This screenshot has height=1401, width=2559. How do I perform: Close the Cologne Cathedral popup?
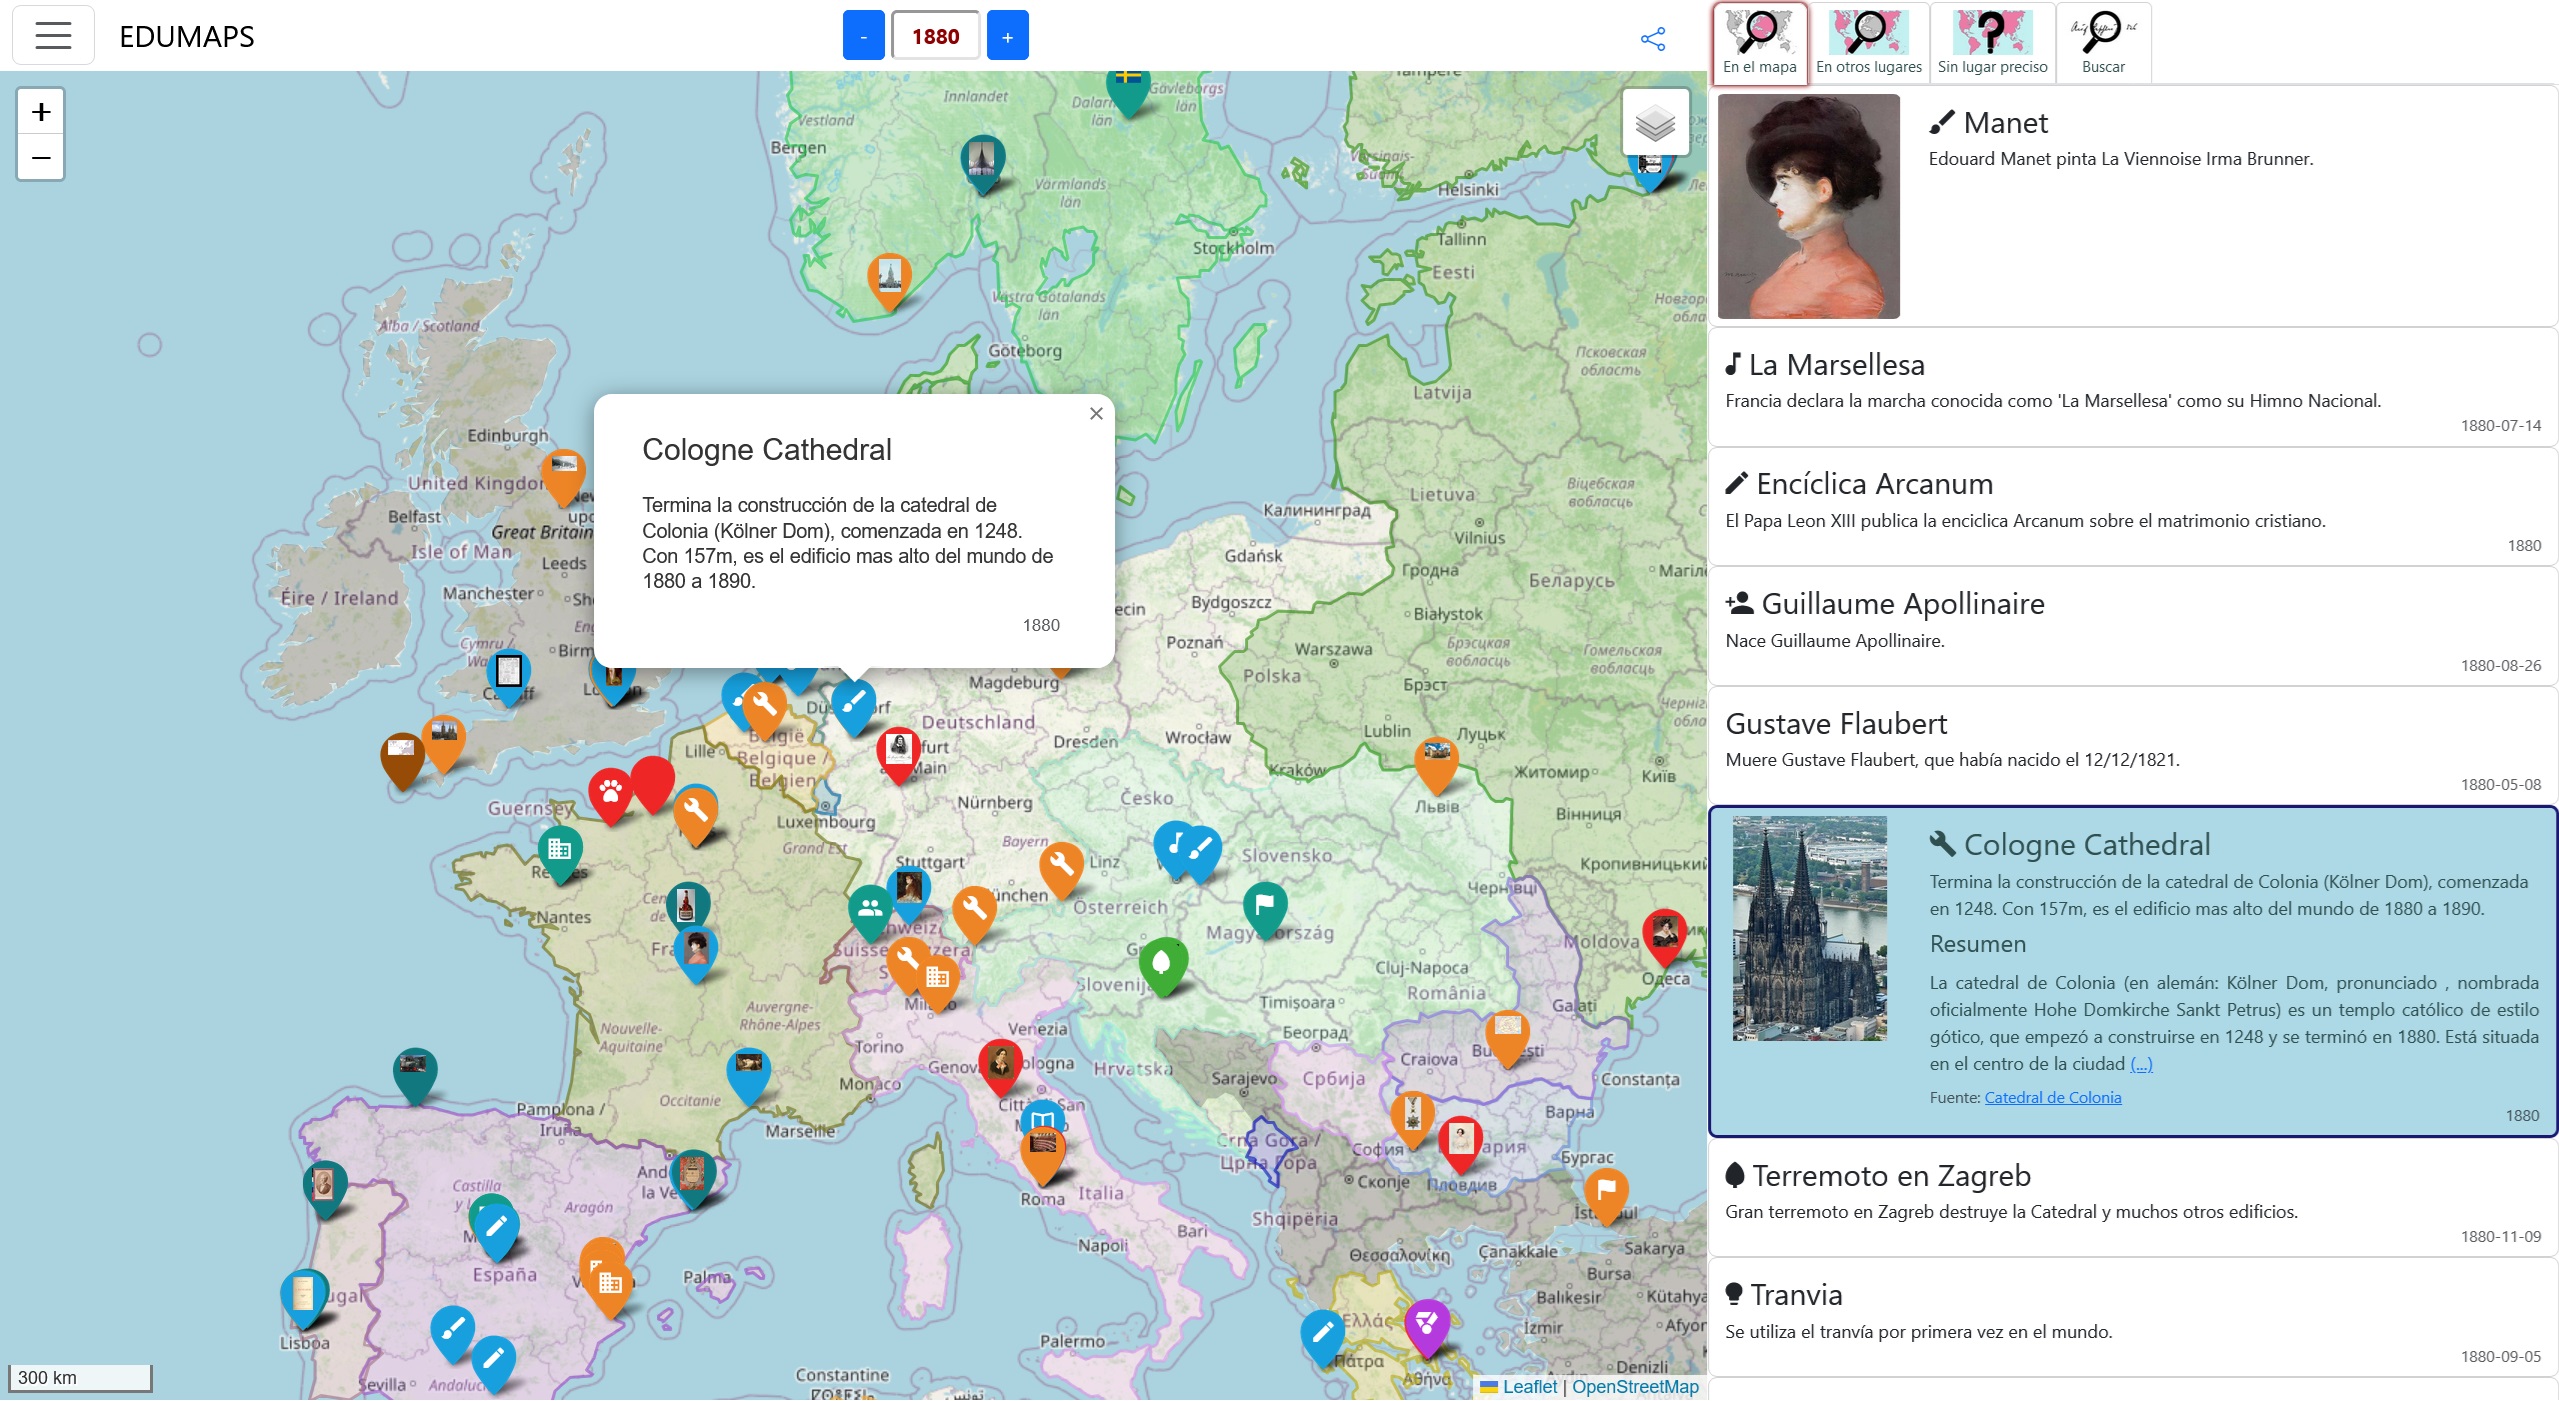(x=1097, y=413)
